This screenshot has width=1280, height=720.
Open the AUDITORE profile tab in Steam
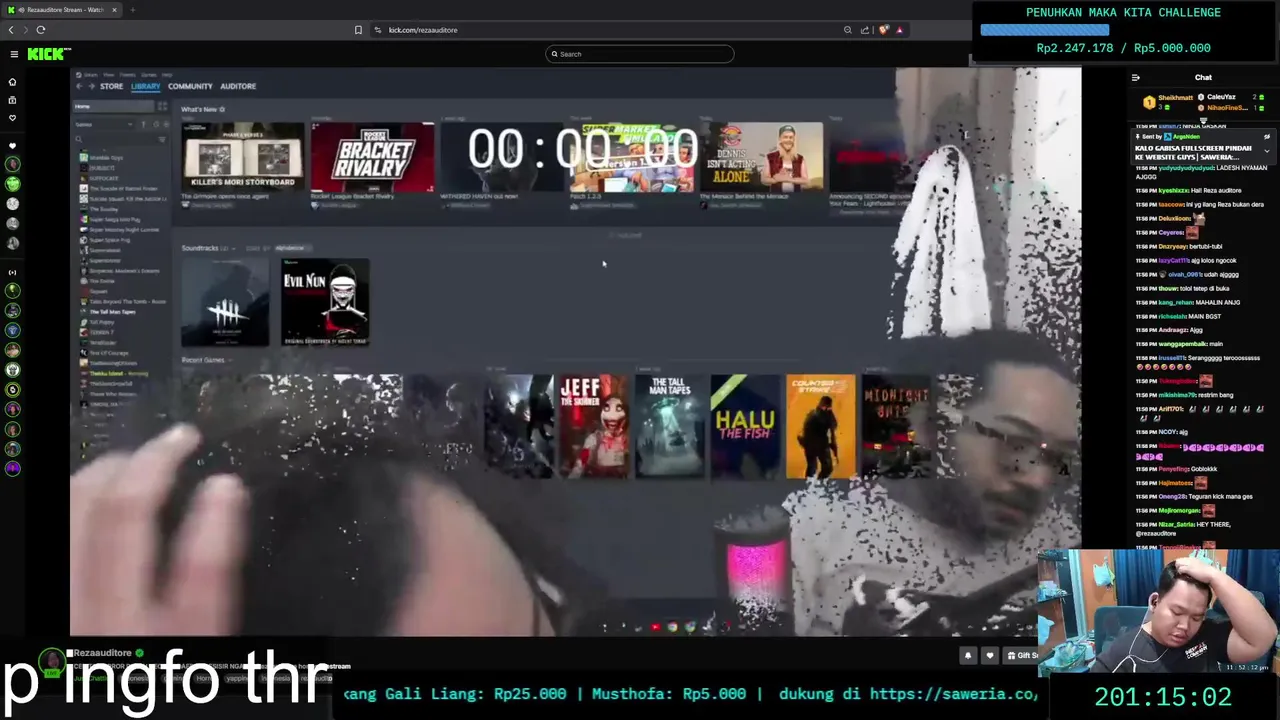pos(238,86)
